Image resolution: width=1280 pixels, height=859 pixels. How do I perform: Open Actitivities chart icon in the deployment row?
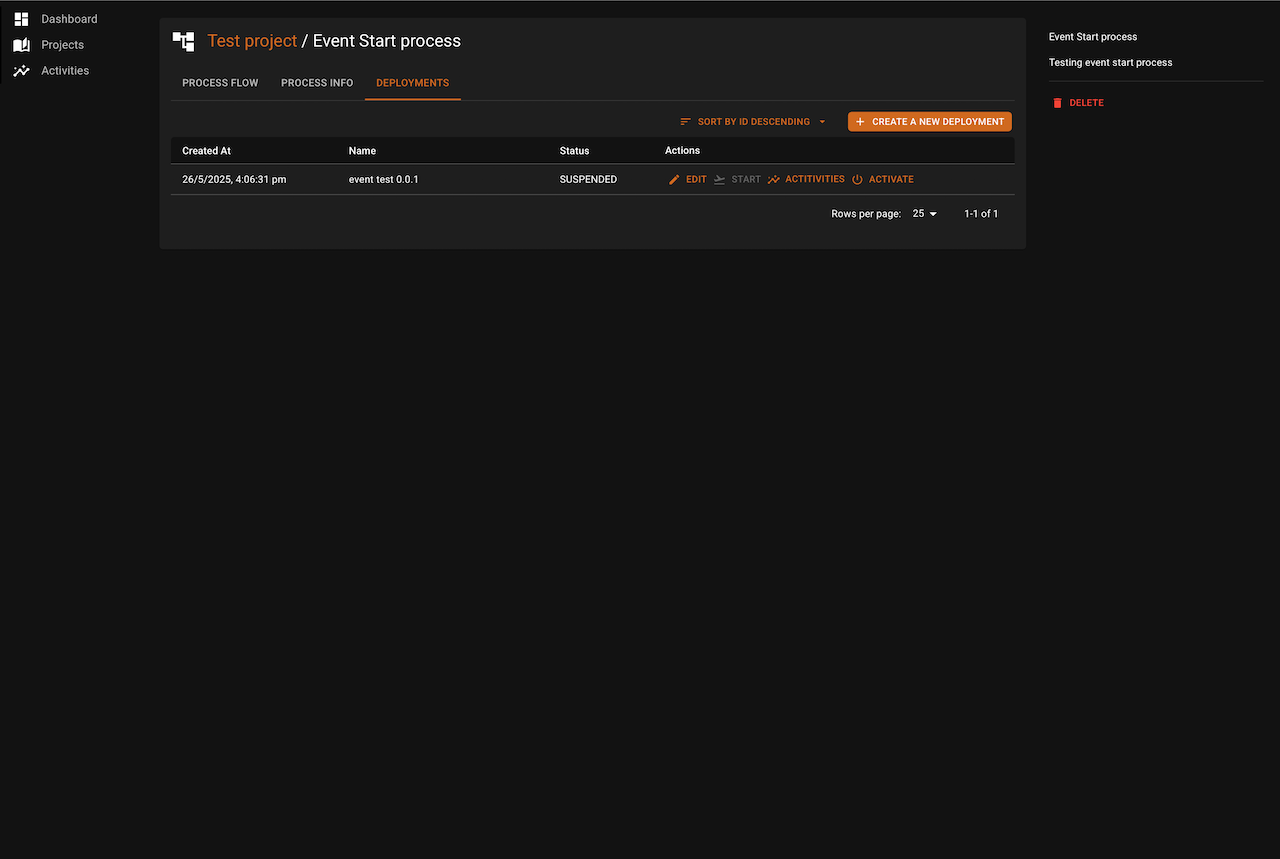[774, 180]
